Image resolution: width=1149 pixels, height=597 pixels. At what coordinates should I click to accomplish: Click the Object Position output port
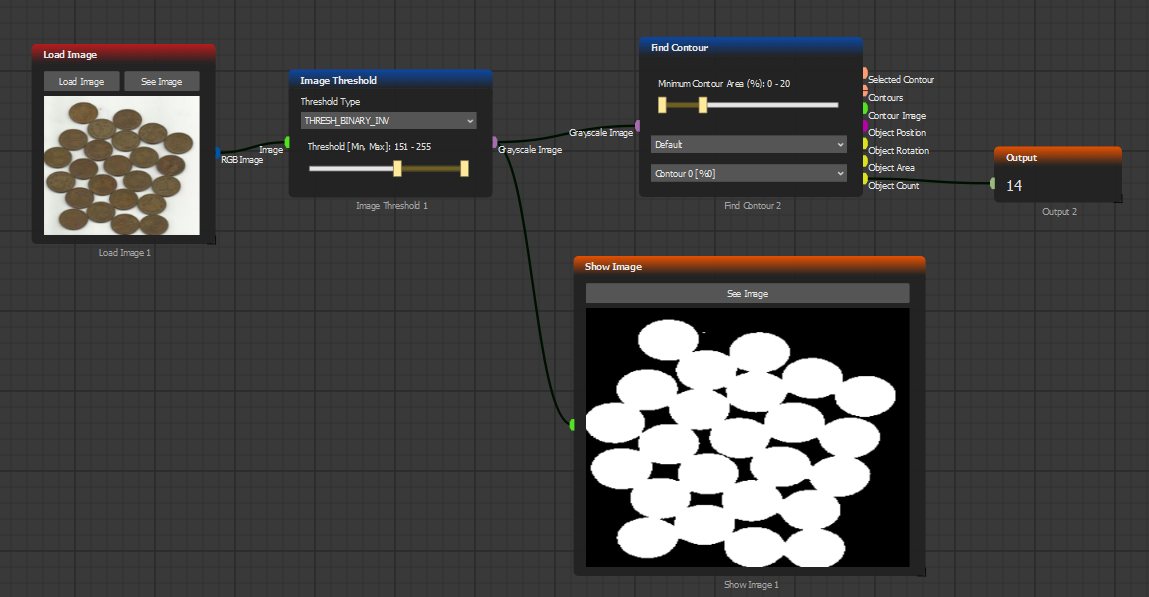(x=865, y=126)
